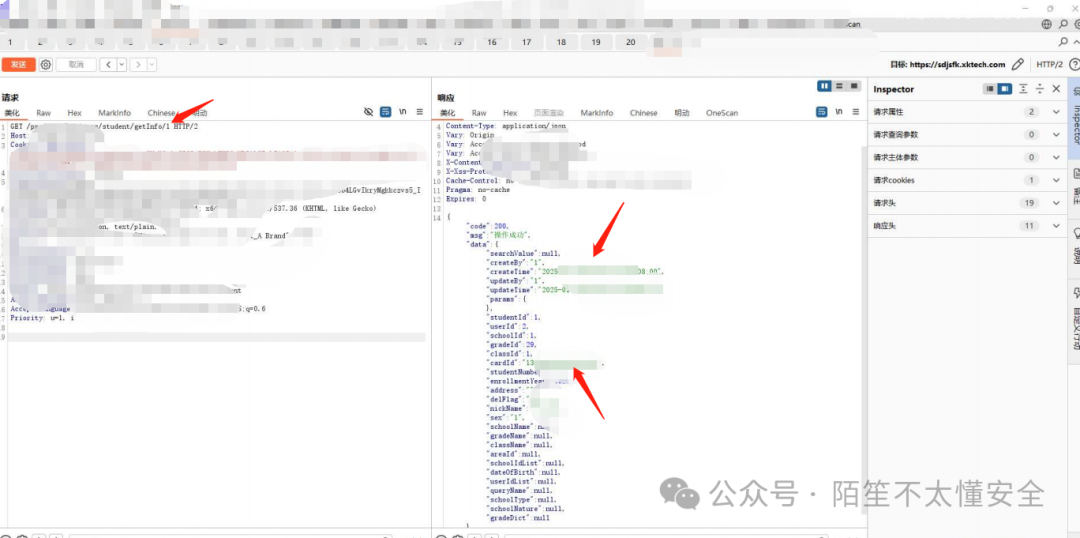The width and height of the screenshot is (1080, 538).
Task: Click the Pragma: no-cache response header
Action: pos(477,189)
